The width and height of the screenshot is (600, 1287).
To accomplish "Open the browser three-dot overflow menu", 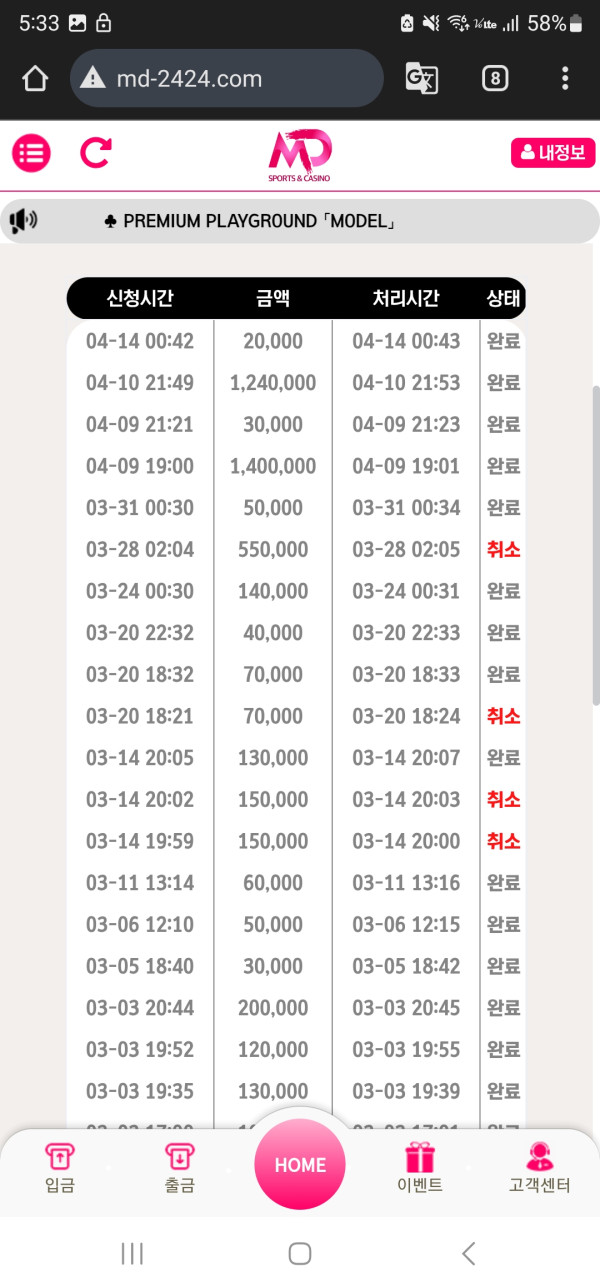I will [565, 78].
